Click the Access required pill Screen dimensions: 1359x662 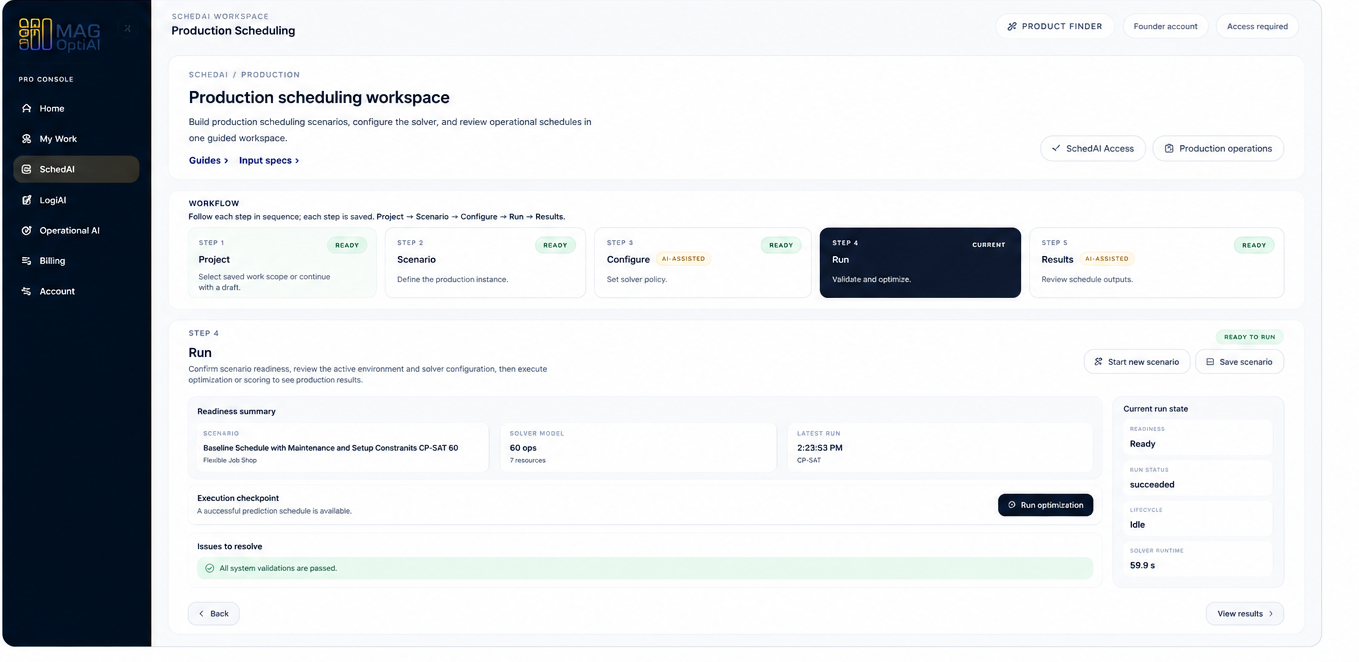click(x=1257, y=26)
